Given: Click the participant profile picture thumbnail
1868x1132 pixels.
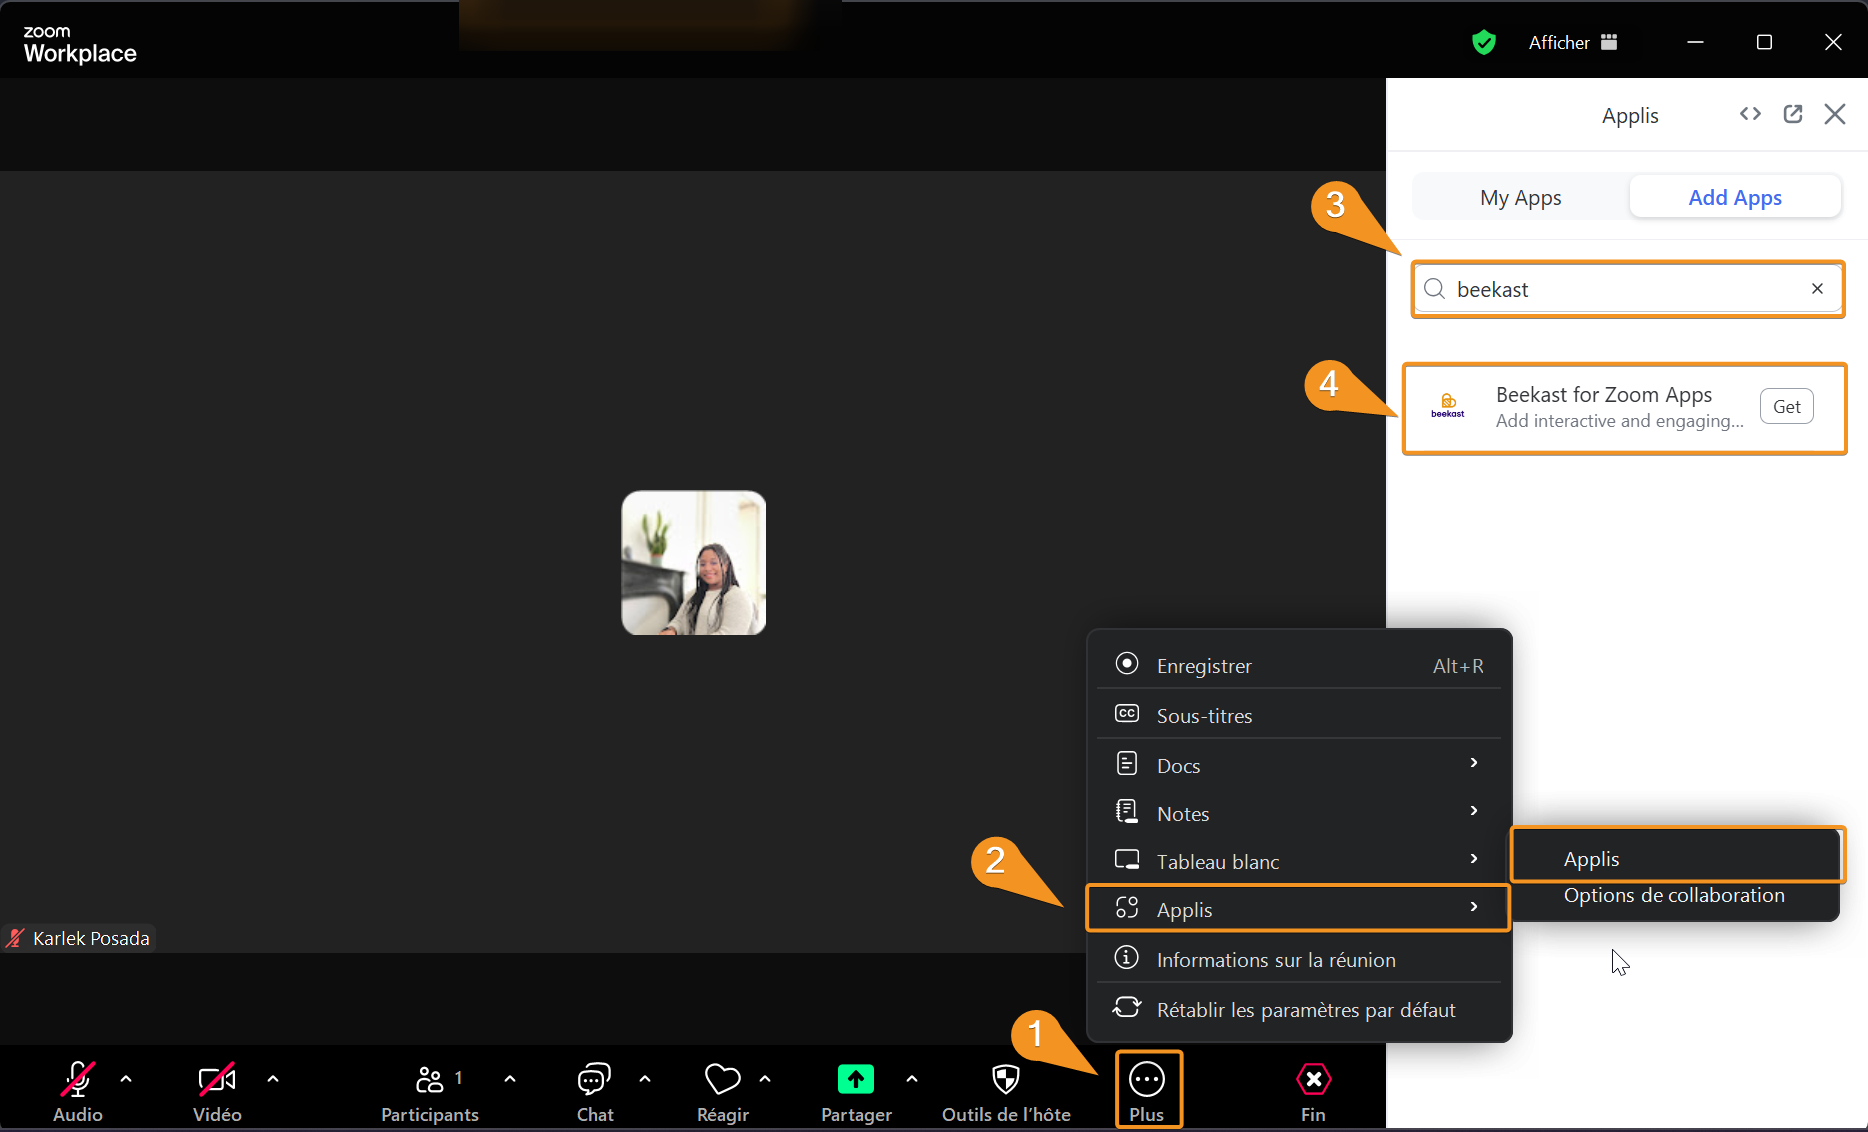Looking at the screenshot, I should tap(694, 563).
